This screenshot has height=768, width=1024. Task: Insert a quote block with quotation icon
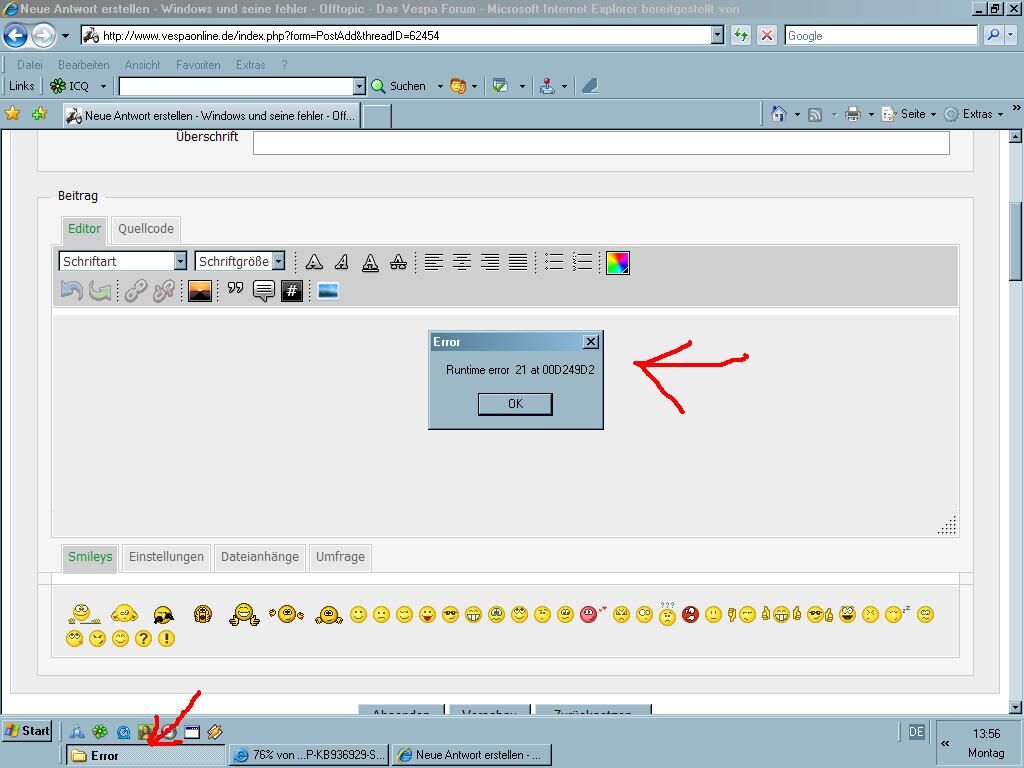(235, 291)
